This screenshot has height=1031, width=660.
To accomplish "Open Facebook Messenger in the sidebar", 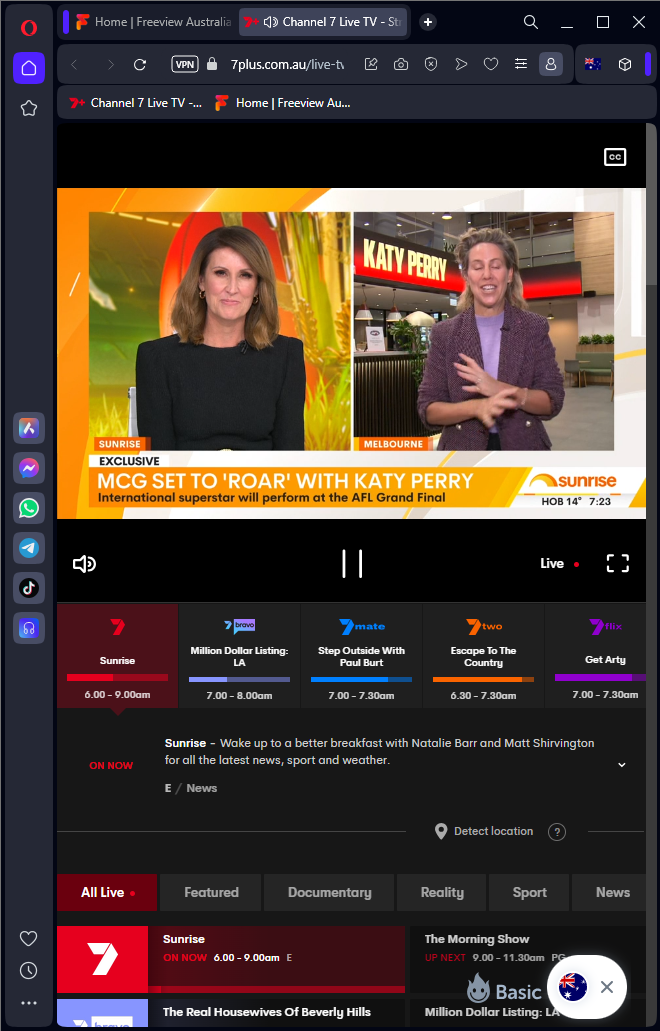I will (x=29, y=468).
